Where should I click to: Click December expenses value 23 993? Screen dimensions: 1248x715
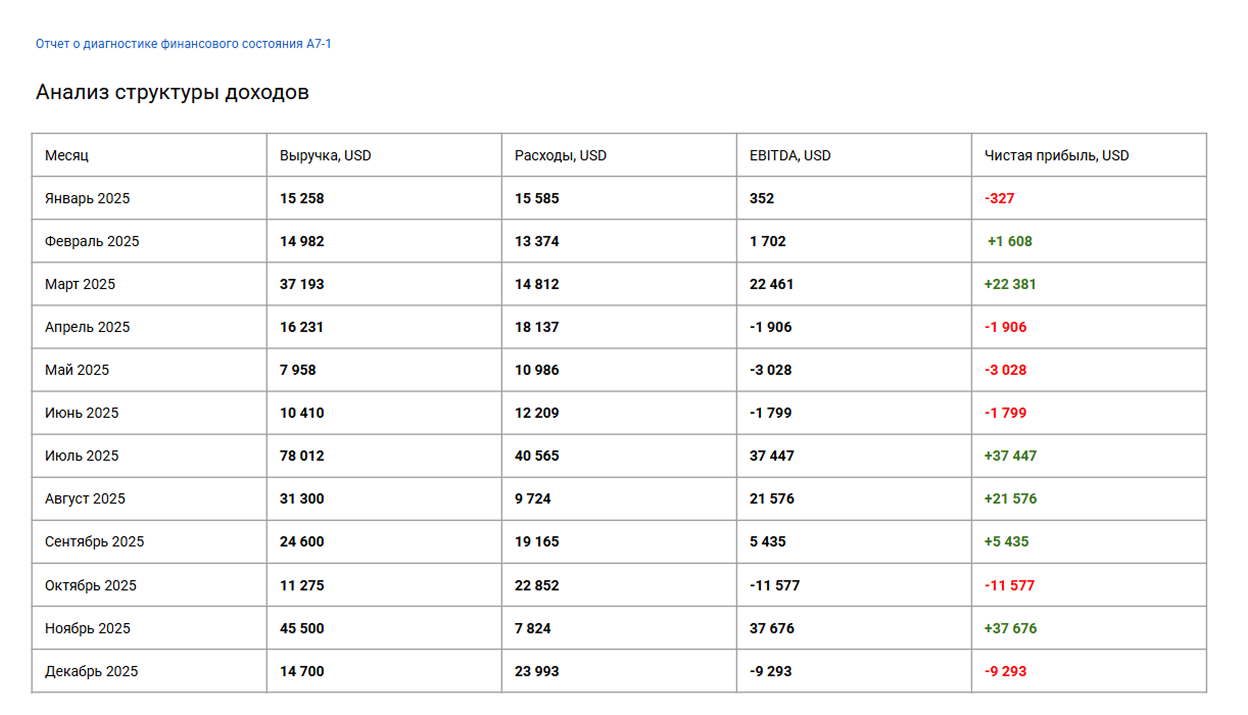(537, 671)
